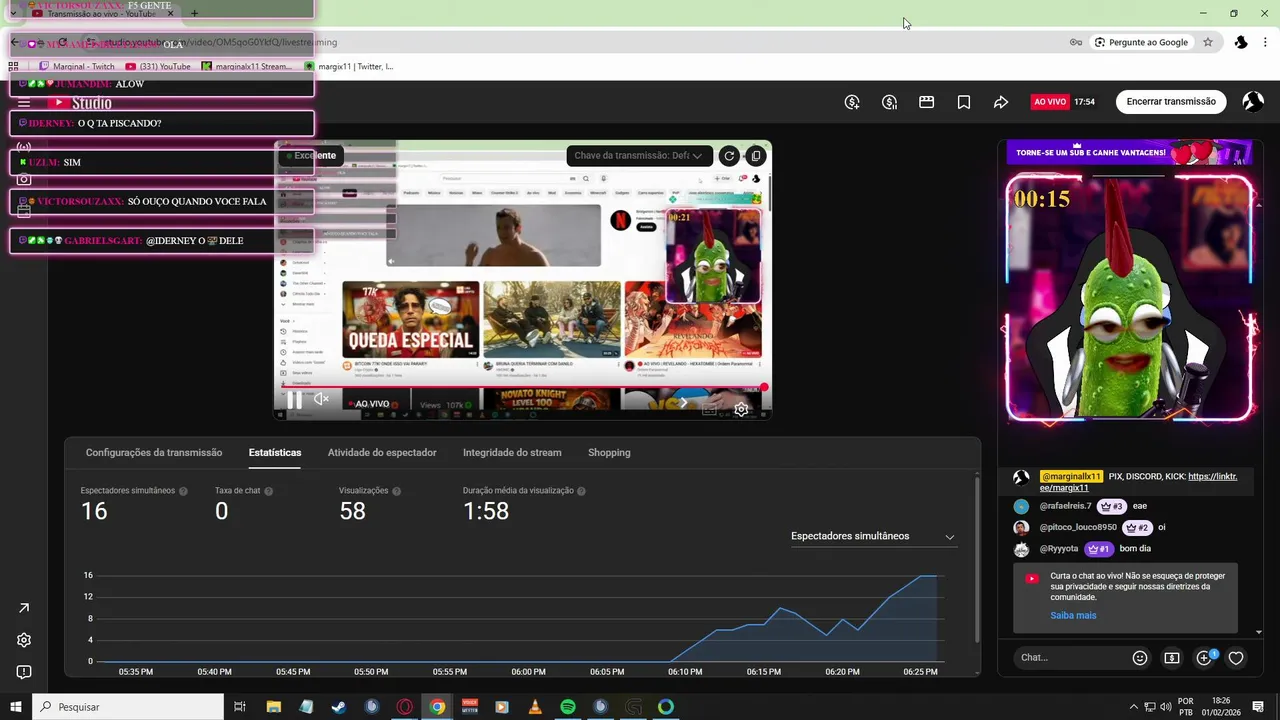Open the Super Chat dollar icon in chat
The width and height of the screenshot is (1280, 720).
(1172, 658)
